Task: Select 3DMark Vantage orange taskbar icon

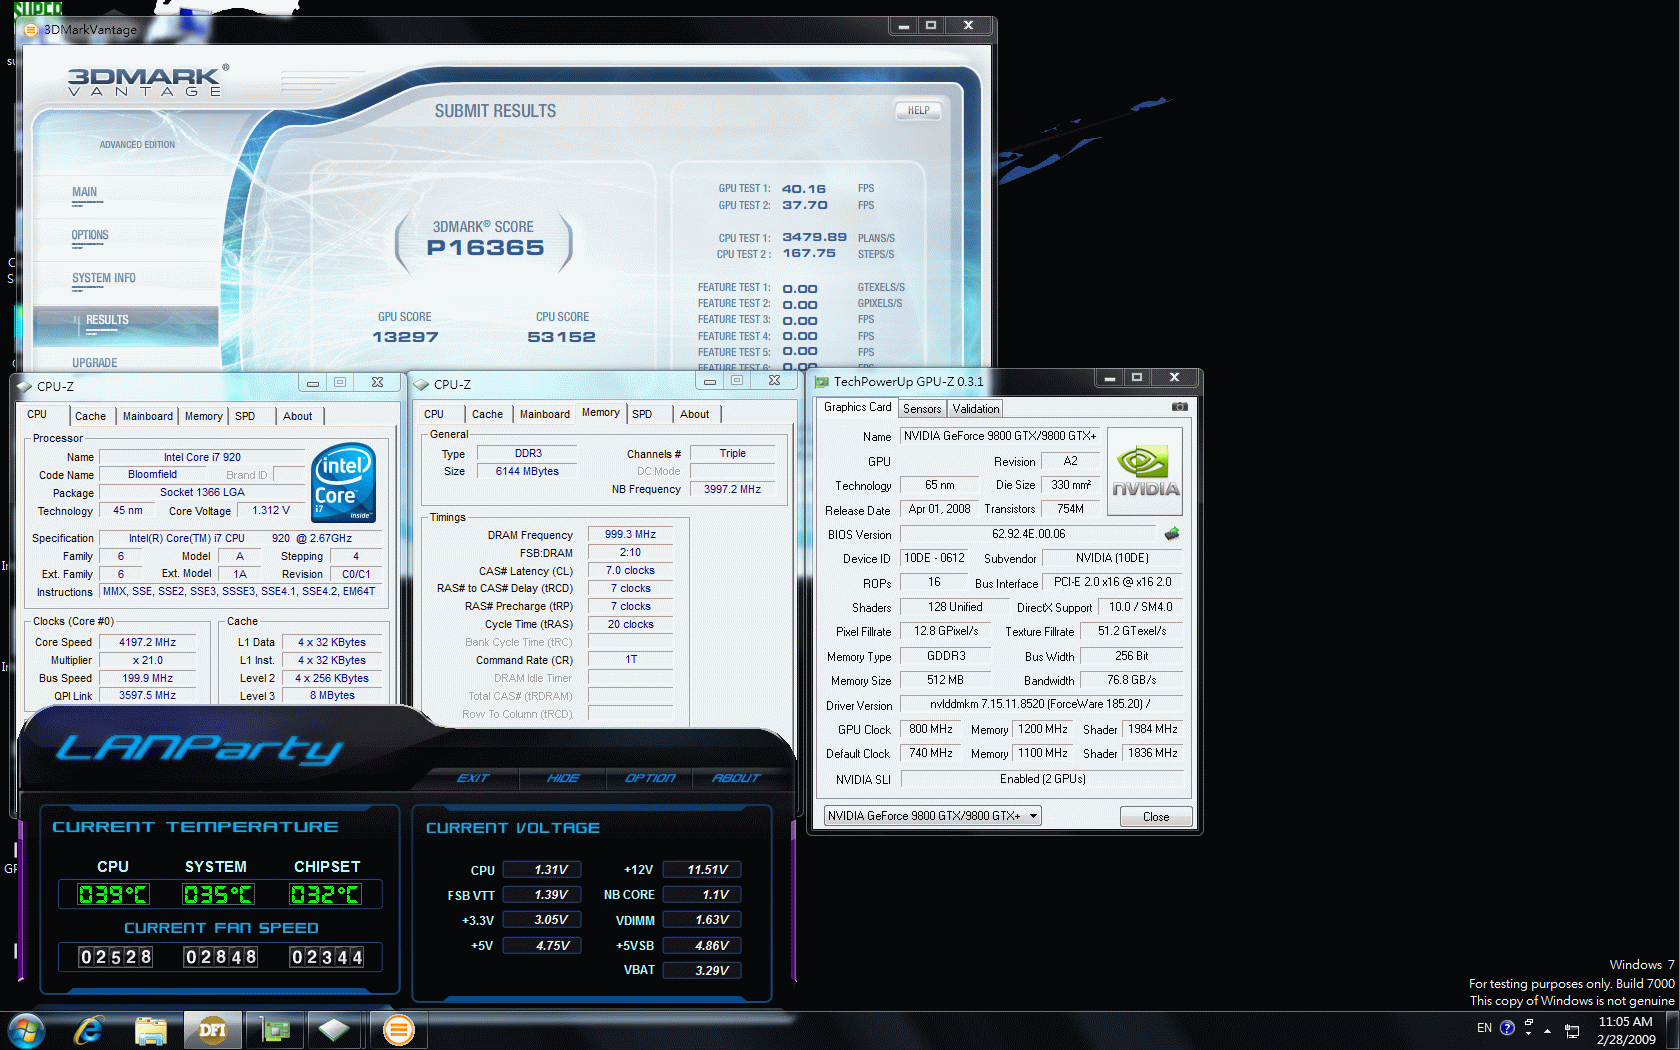Action: [398, 1030]
